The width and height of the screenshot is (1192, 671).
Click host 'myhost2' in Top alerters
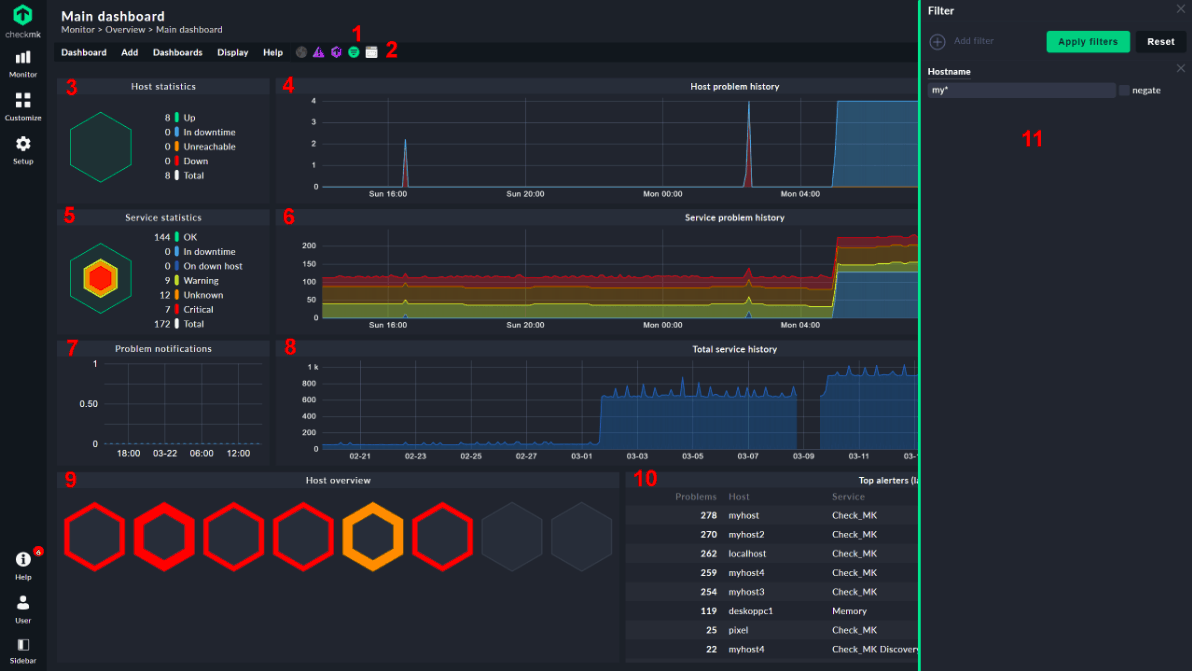point(747,535)
